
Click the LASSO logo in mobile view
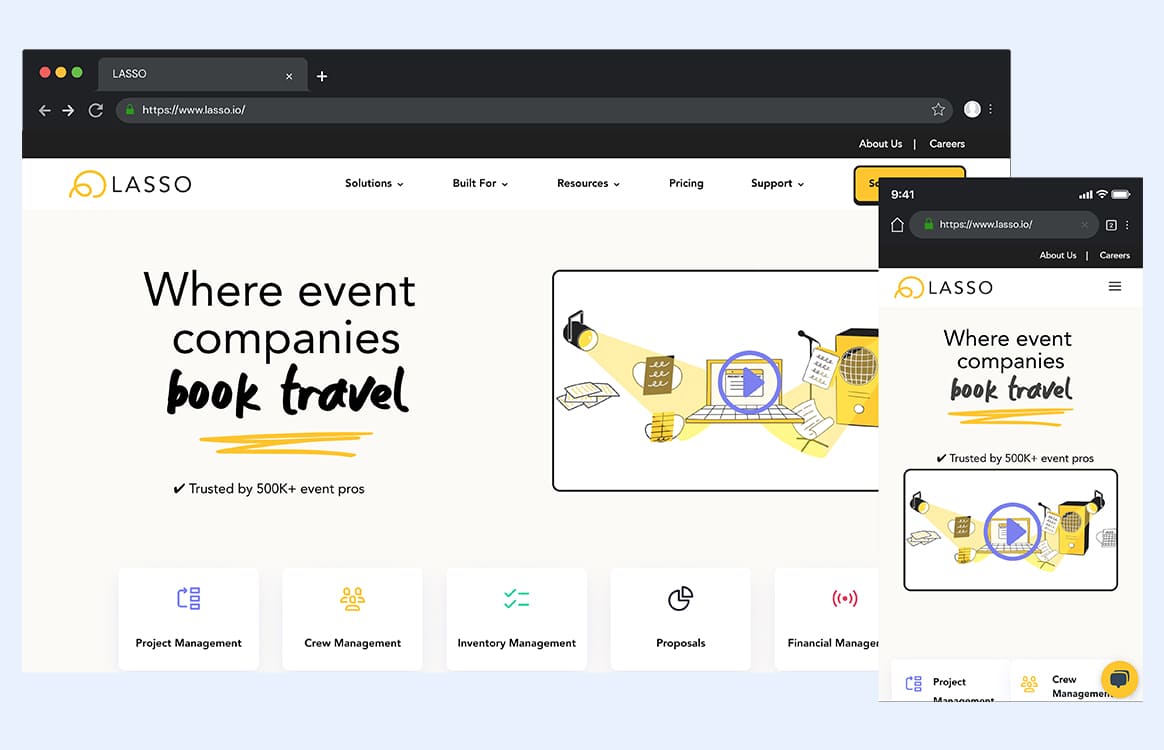point(944,287)
